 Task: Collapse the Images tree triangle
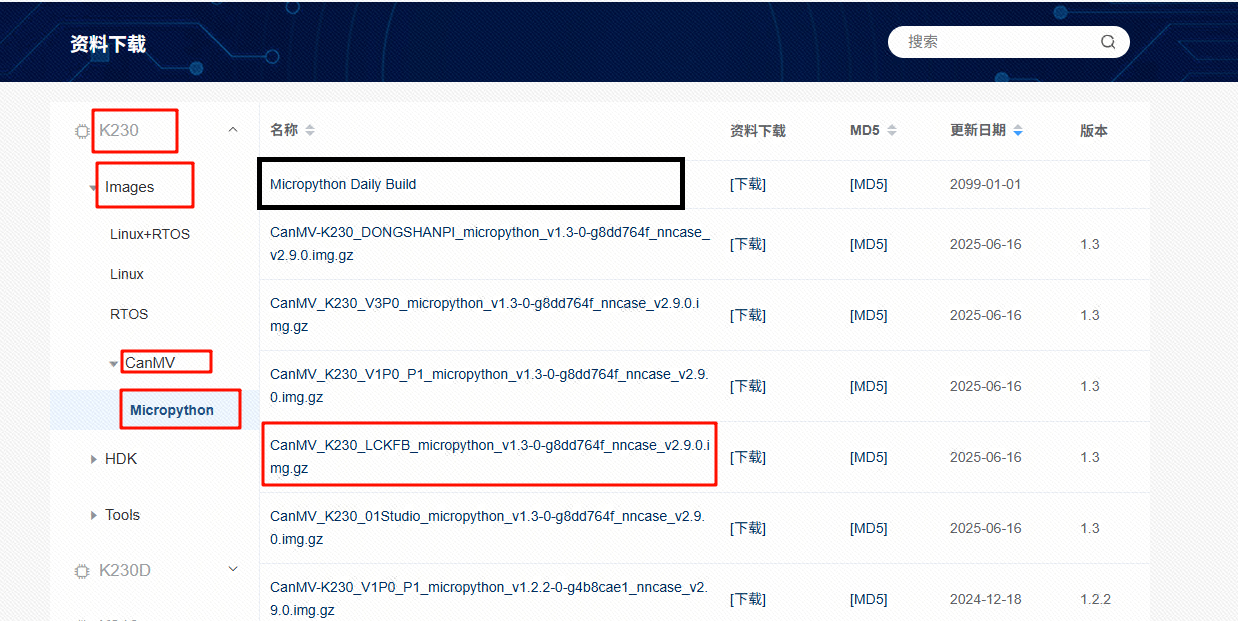pyautogui.click(x=93, y=187)
